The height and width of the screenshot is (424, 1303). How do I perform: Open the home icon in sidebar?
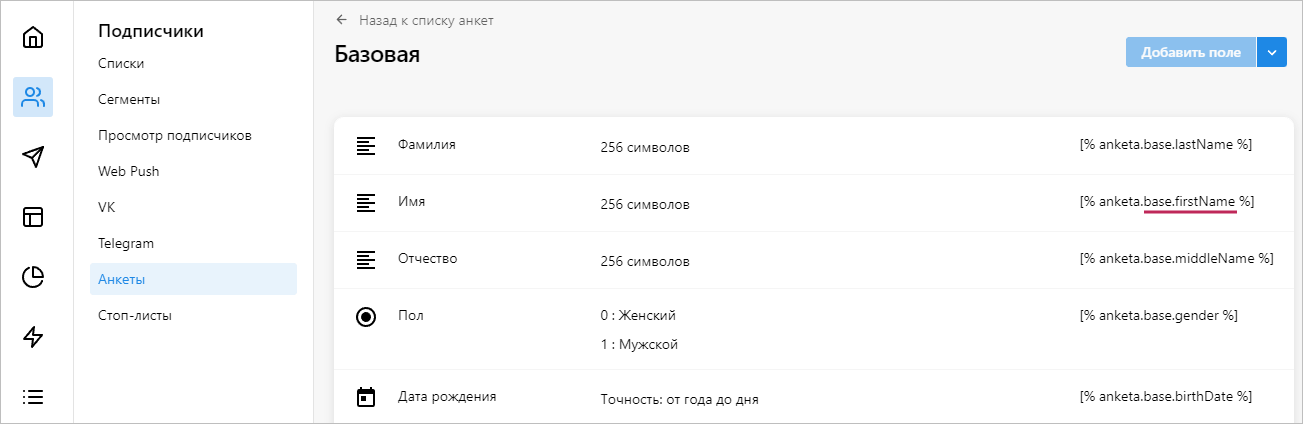point(33,38)
